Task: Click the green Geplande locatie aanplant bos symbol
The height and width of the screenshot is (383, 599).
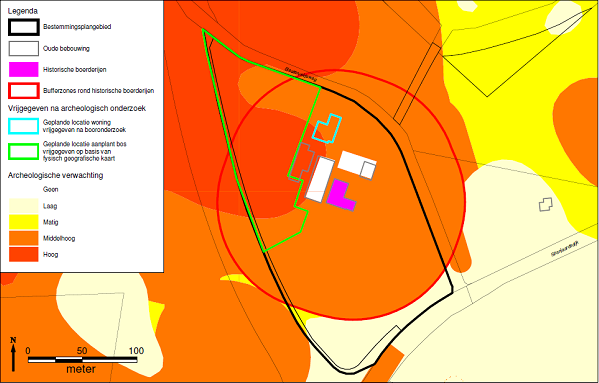Action: [x=24, y=151]
